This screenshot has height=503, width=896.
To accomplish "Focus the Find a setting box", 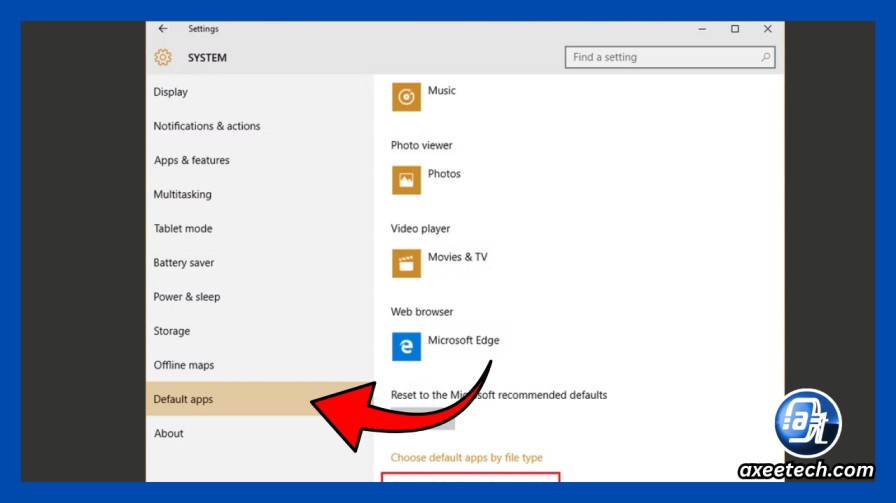I will coord(670,57).
